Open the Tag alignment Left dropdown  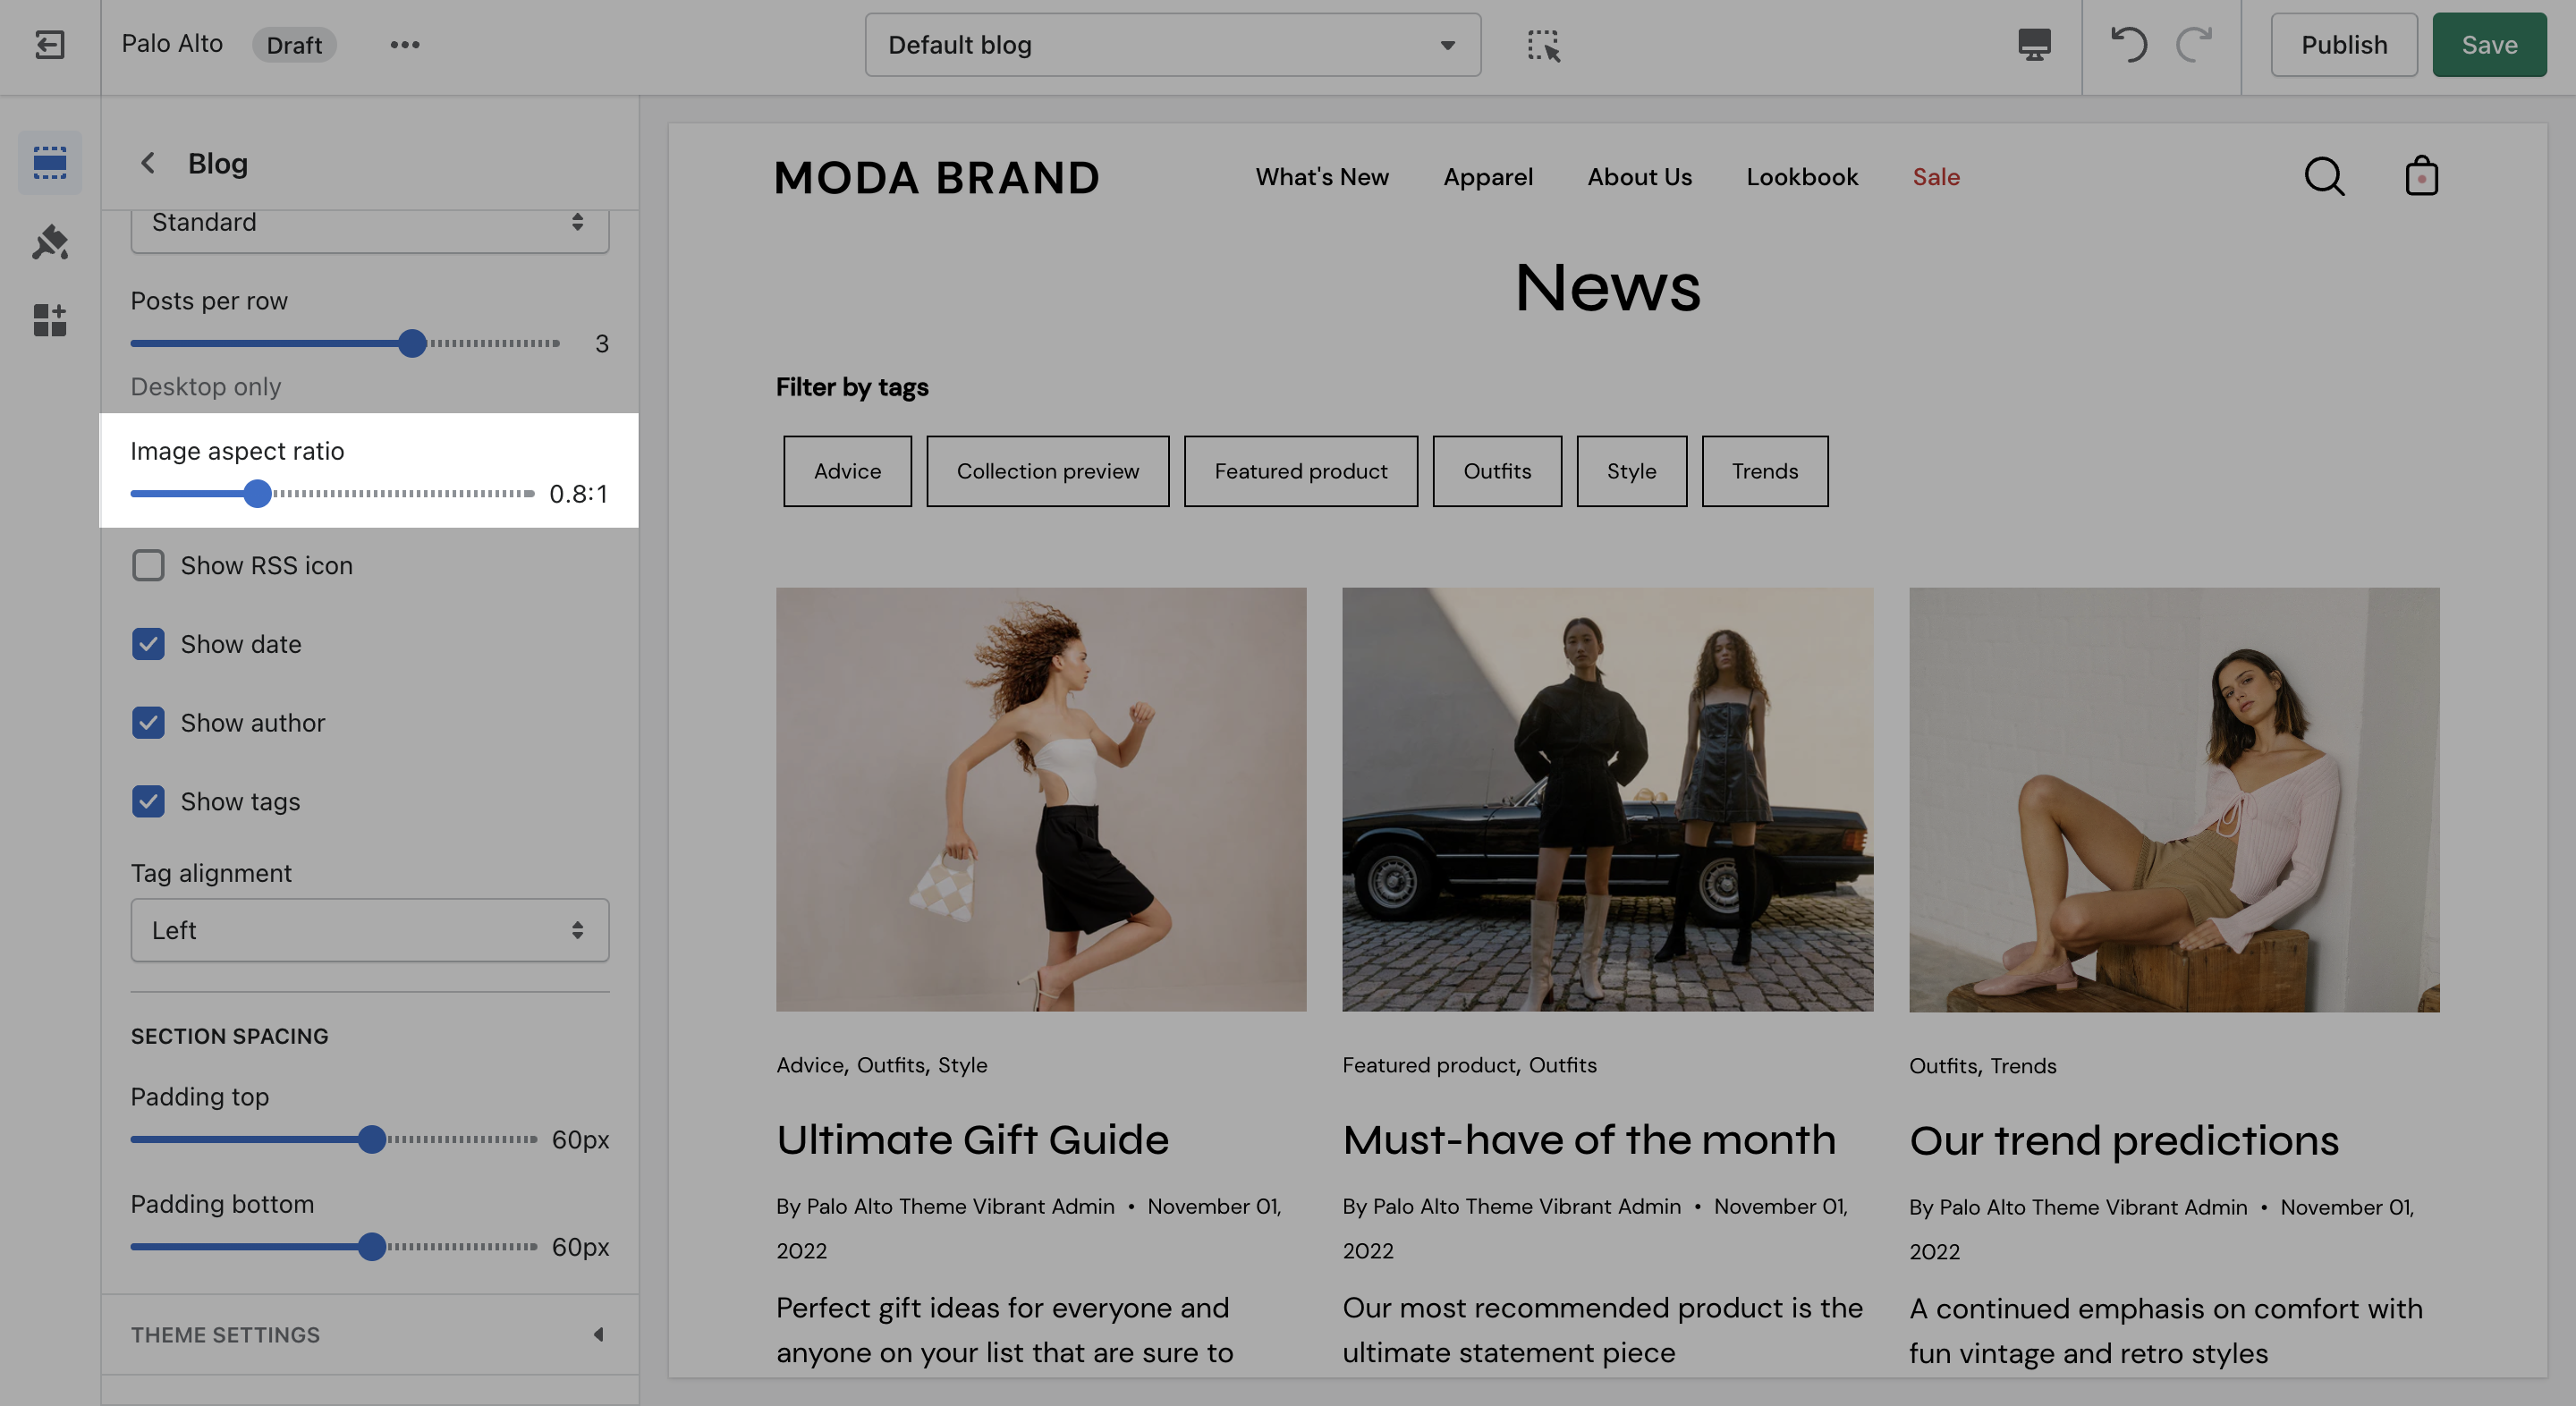point(369,930)
